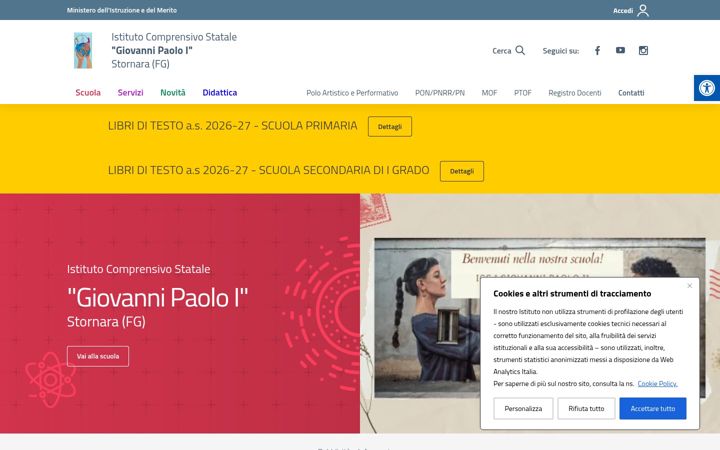
Task: Click the school logo image
Action: (x=83, y=51)
